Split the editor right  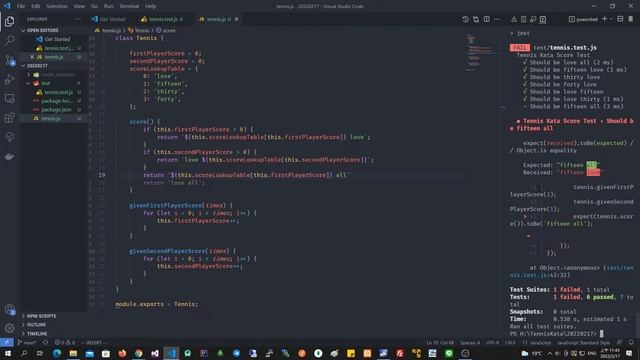point(487,19)
